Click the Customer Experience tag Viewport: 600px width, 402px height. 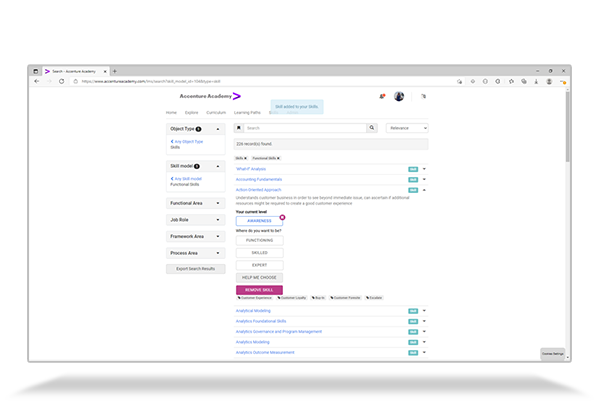click(x=255, y=298)
